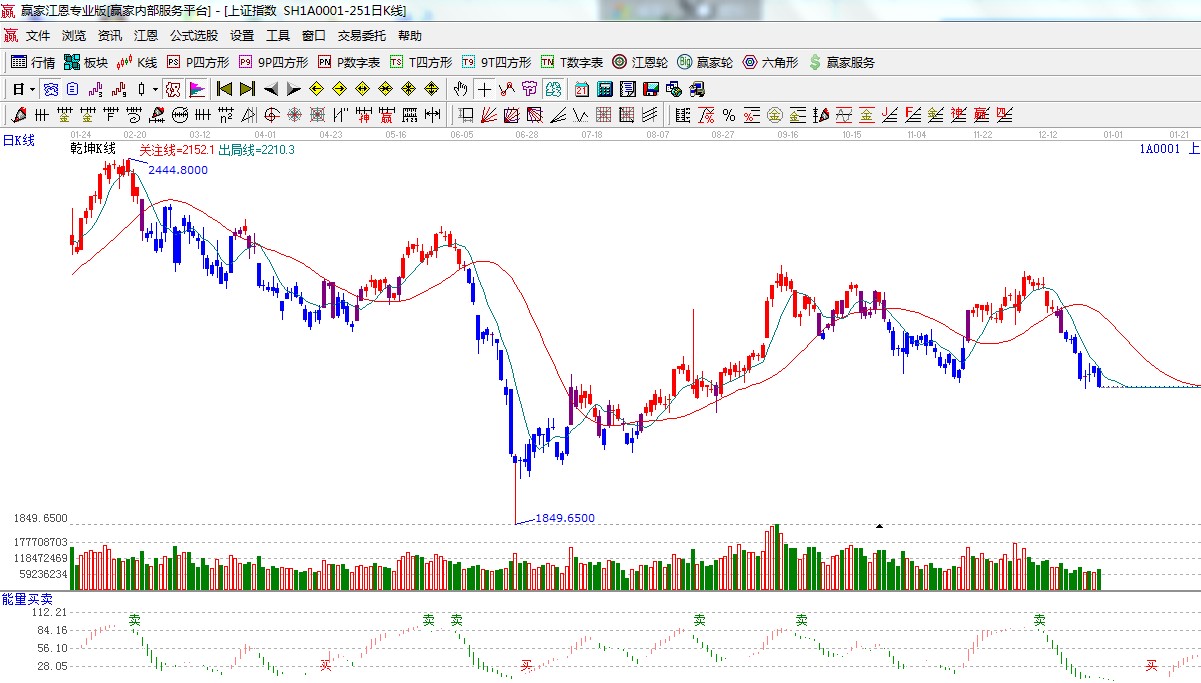Toggle the blue knot pattern button
Viewport: 1201px width, 683px height.
pyautogui.click(x=50, y=89)
